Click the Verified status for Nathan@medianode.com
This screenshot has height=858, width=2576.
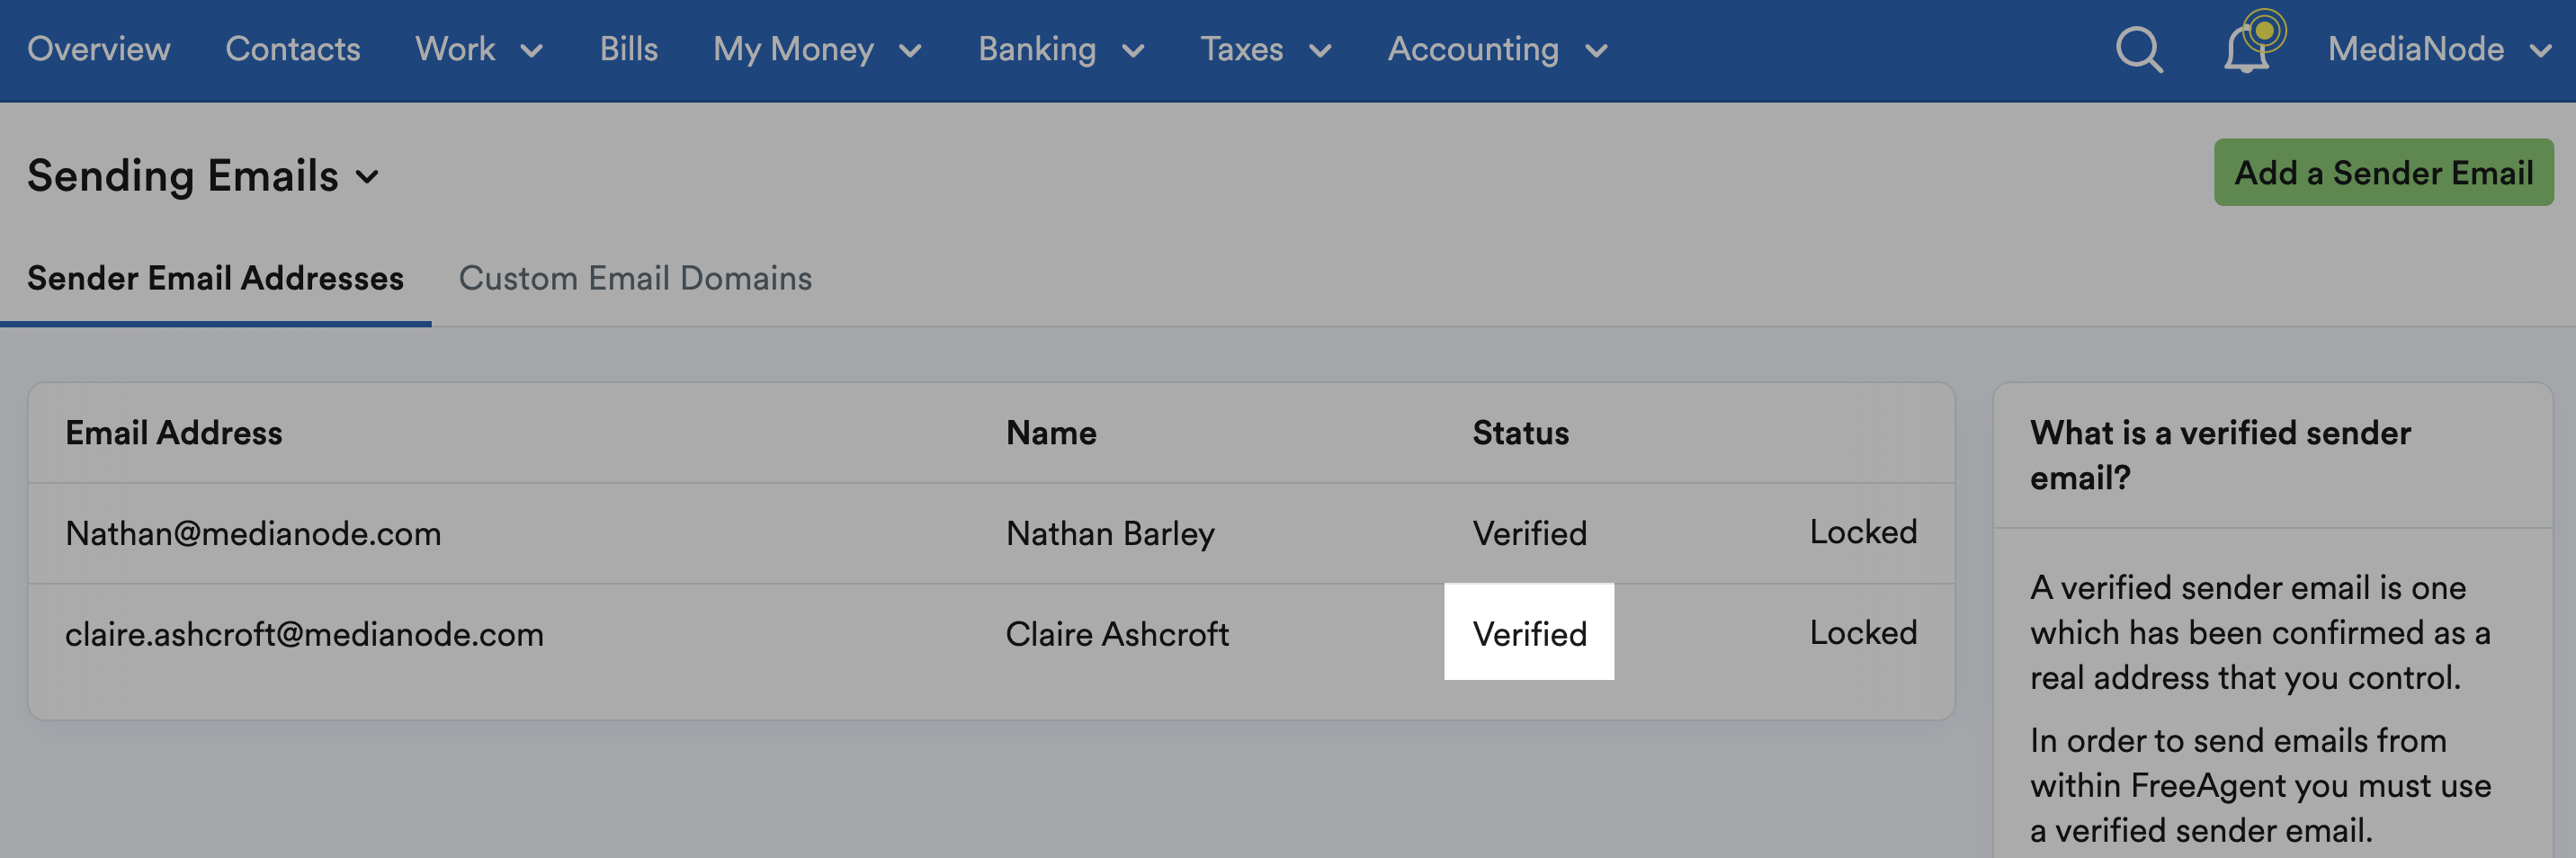(x=1529, y=533)
